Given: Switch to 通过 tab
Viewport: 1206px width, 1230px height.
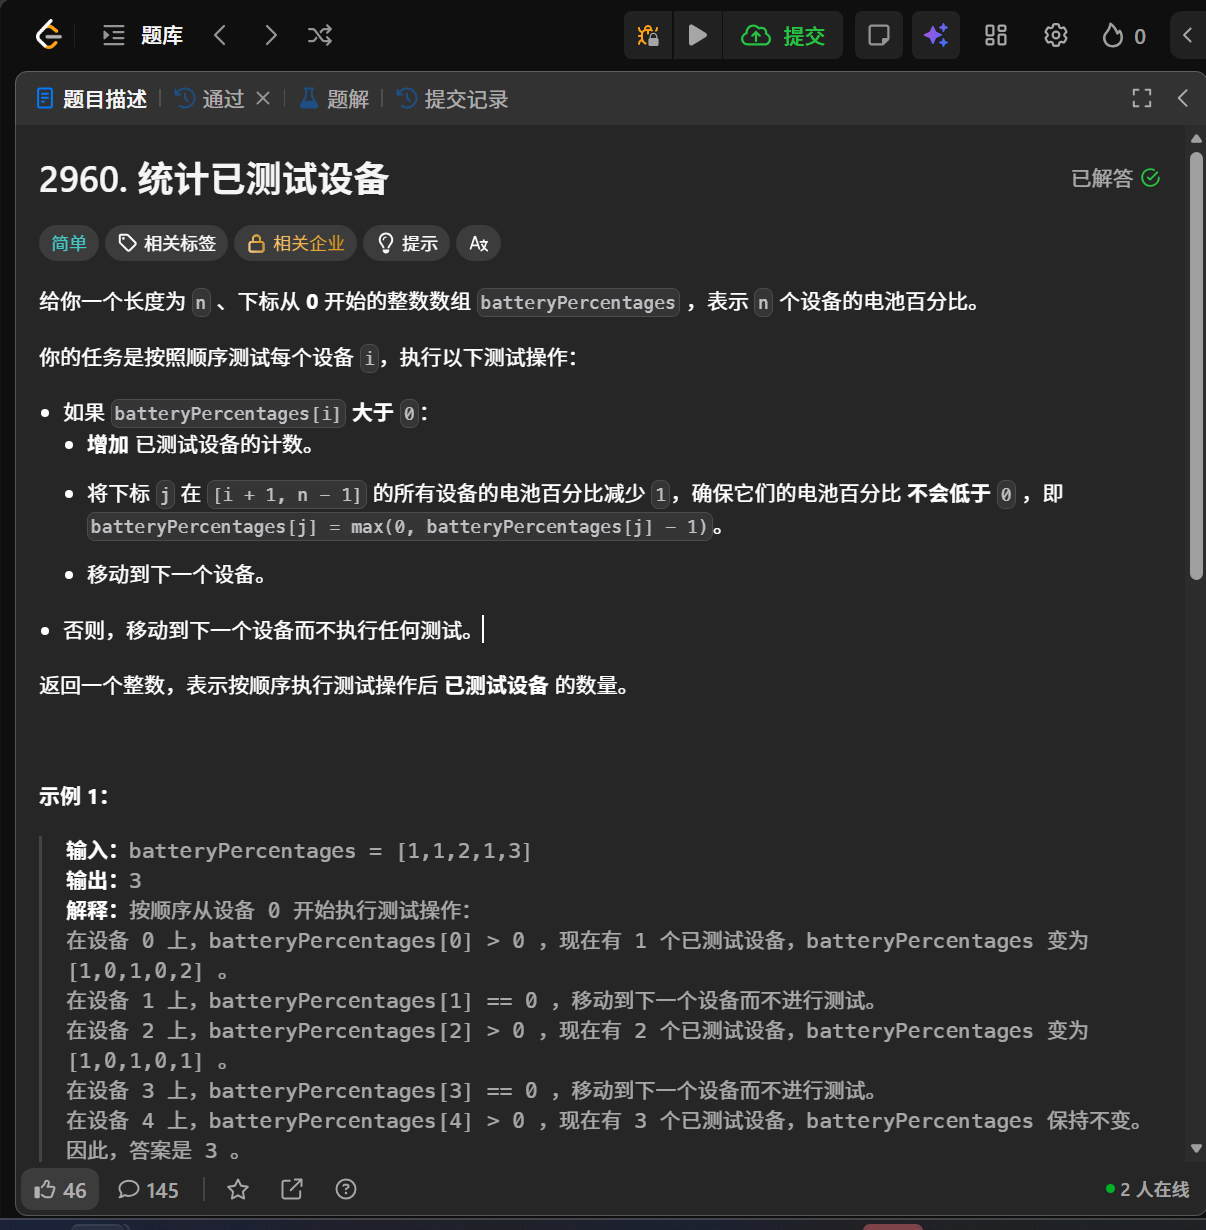Looking at the screenshot, I should click(x=210, y=99).
